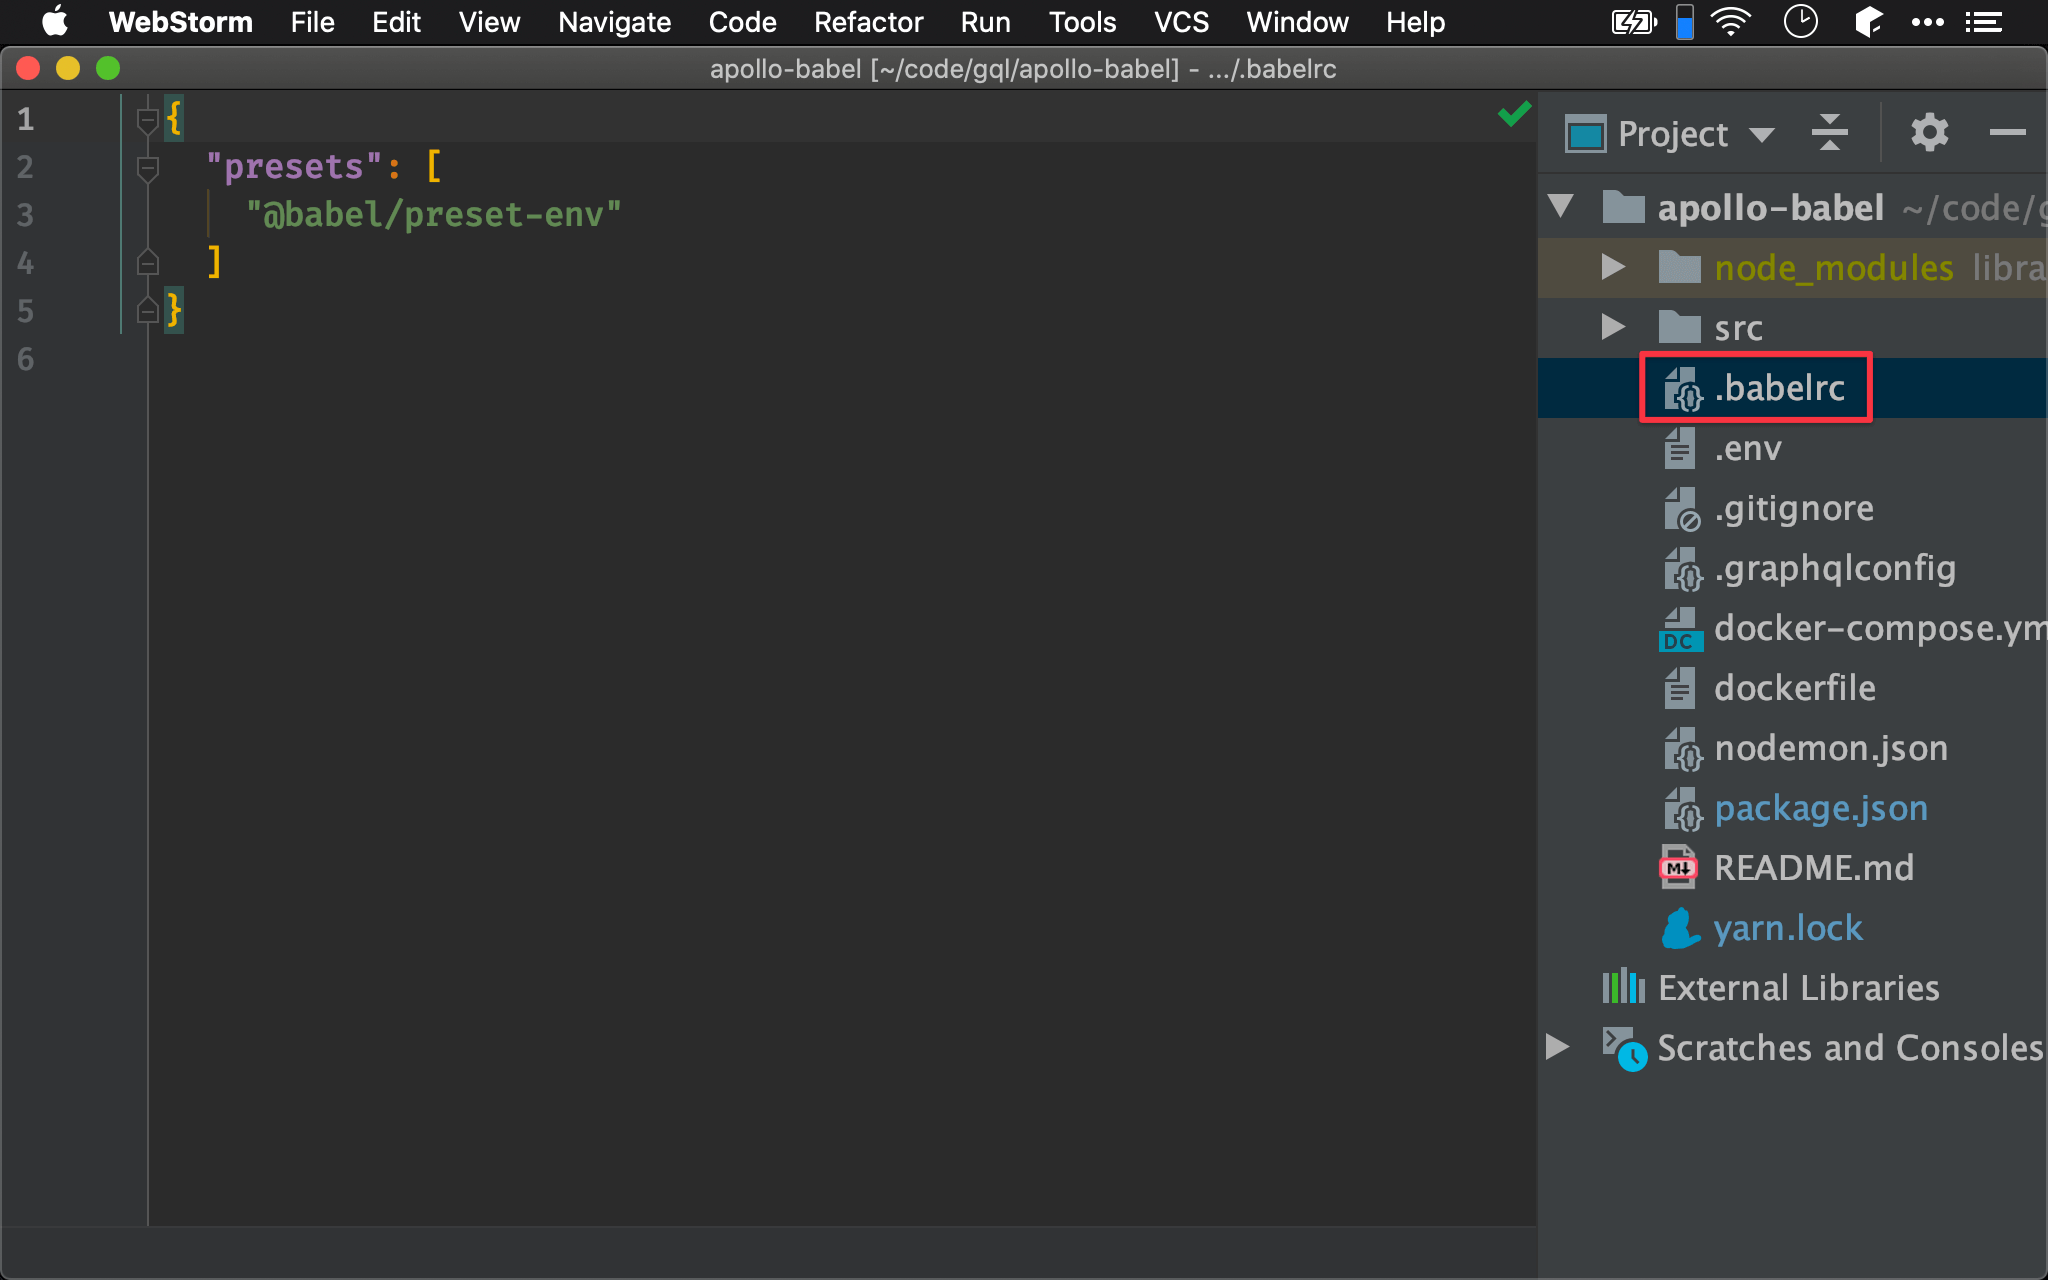Image resolution: width=2048 pixels, height=1280 pixels.
Task: Open the Code menu
Action: click(x=742, y=22)
